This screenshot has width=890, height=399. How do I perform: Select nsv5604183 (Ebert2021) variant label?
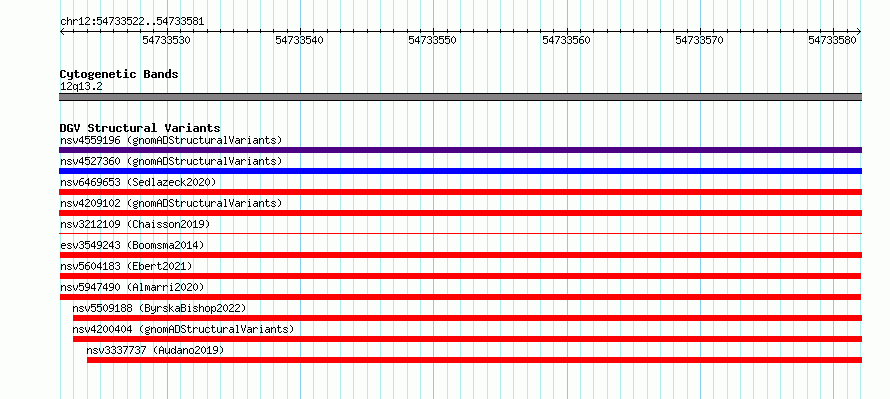126,266
